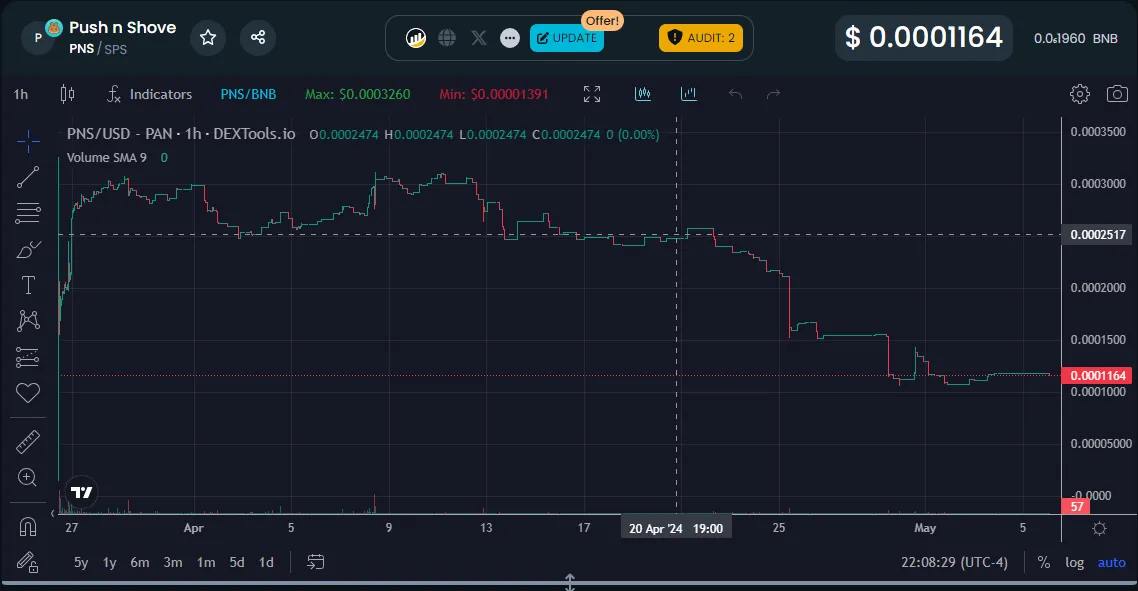
Task: Take a chart snapshot with camera icon
Action: [1117, 94]
